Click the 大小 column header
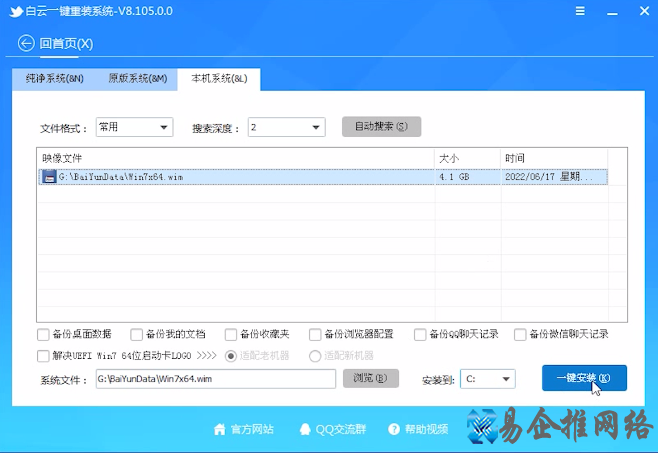This screenshot has width=658, height=453. tap(467, 158)
